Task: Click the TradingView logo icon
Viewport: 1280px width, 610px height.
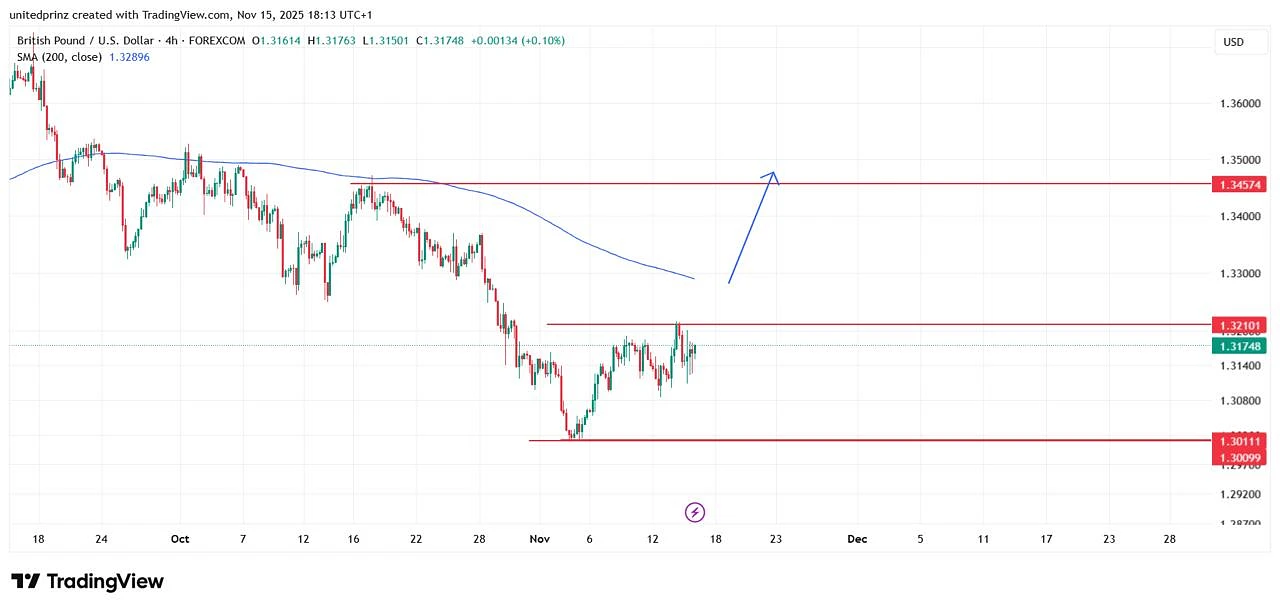Action: click(x=26, y=581)
